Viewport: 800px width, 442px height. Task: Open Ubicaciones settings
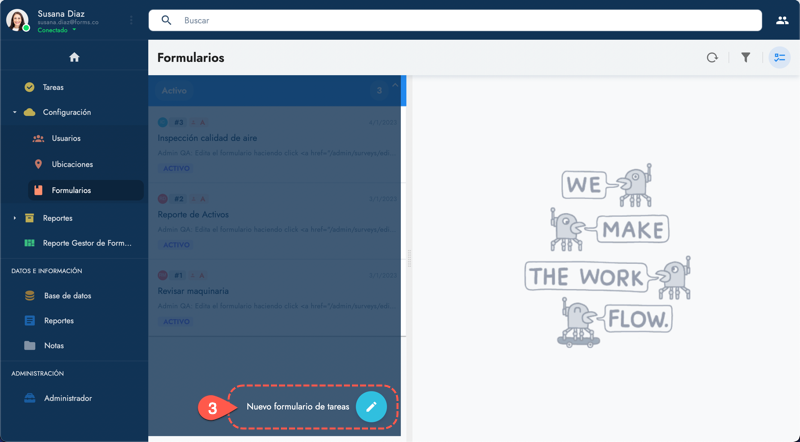(x=74, y=164)
